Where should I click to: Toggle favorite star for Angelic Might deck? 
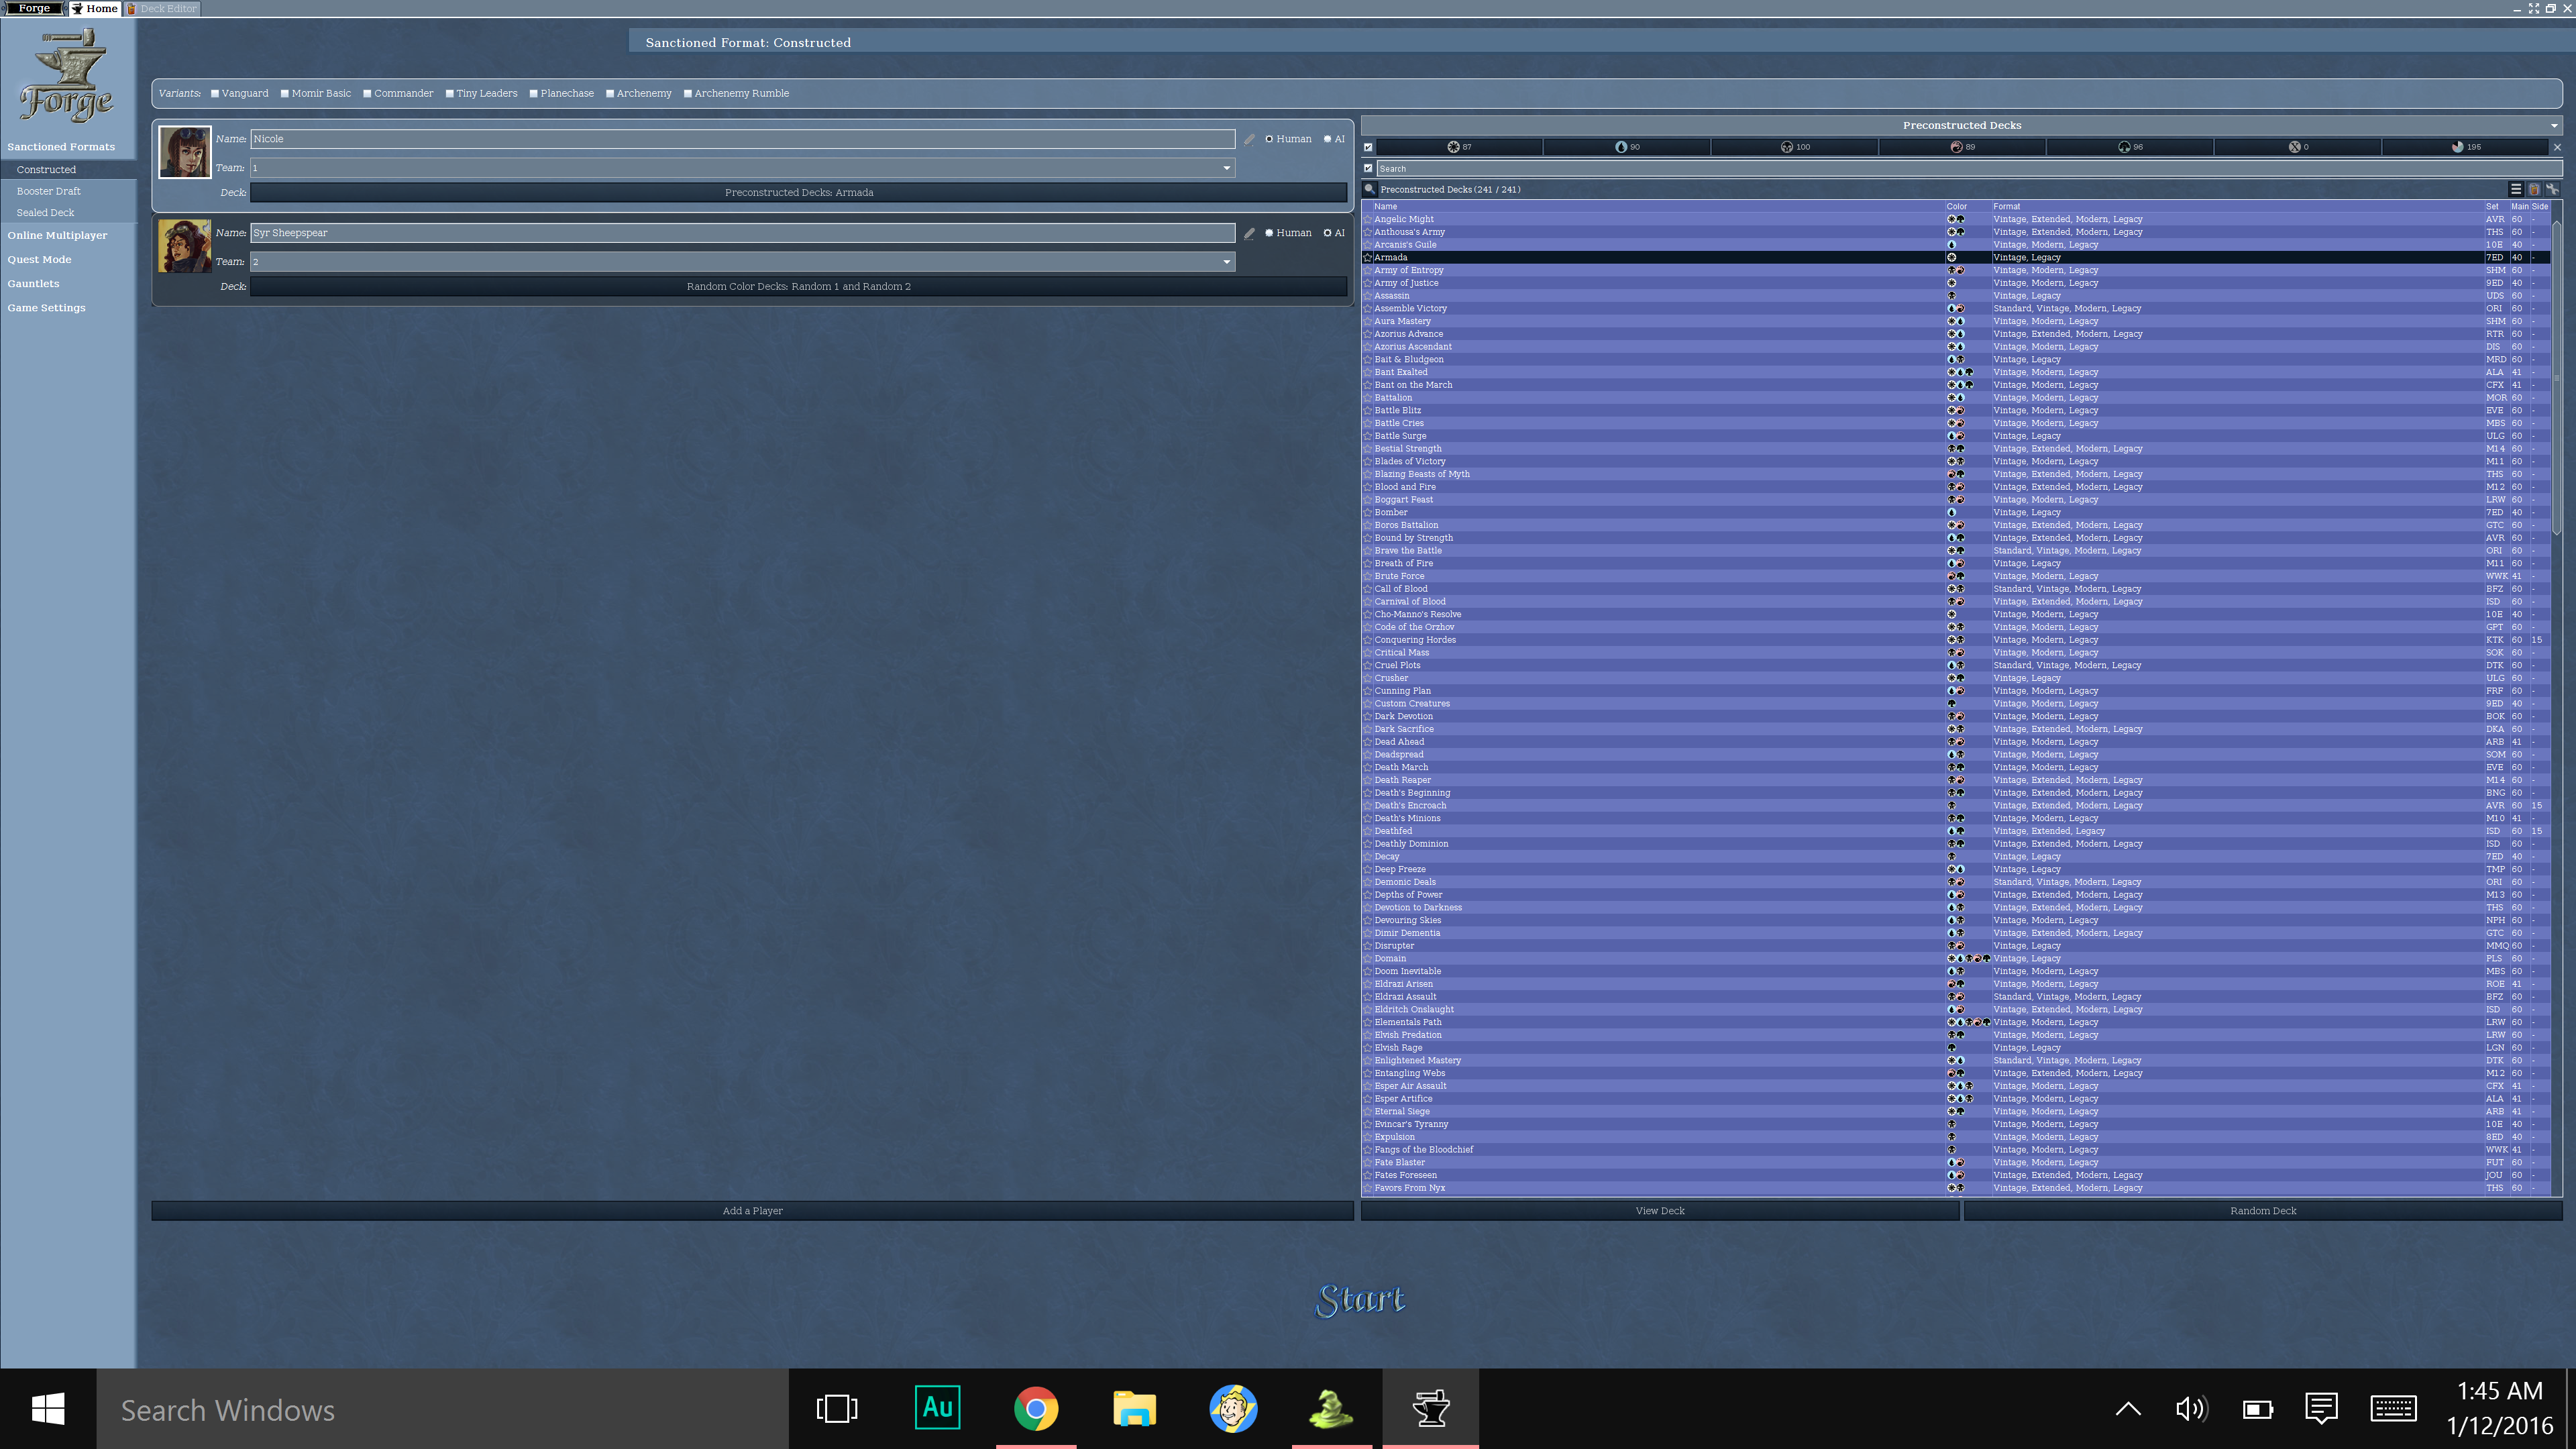click(1367, 219)
